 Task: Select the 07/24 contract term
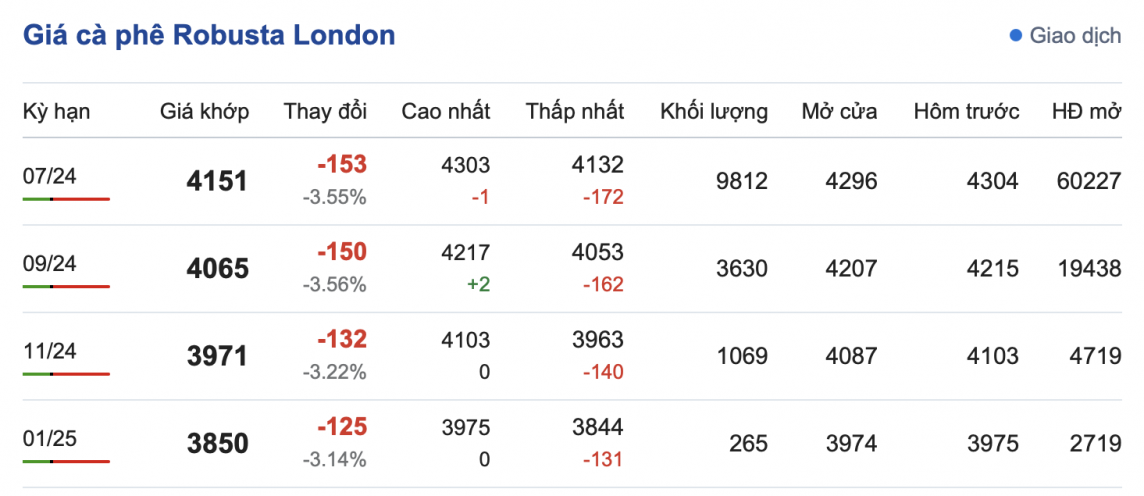click(x=50, y=177)
